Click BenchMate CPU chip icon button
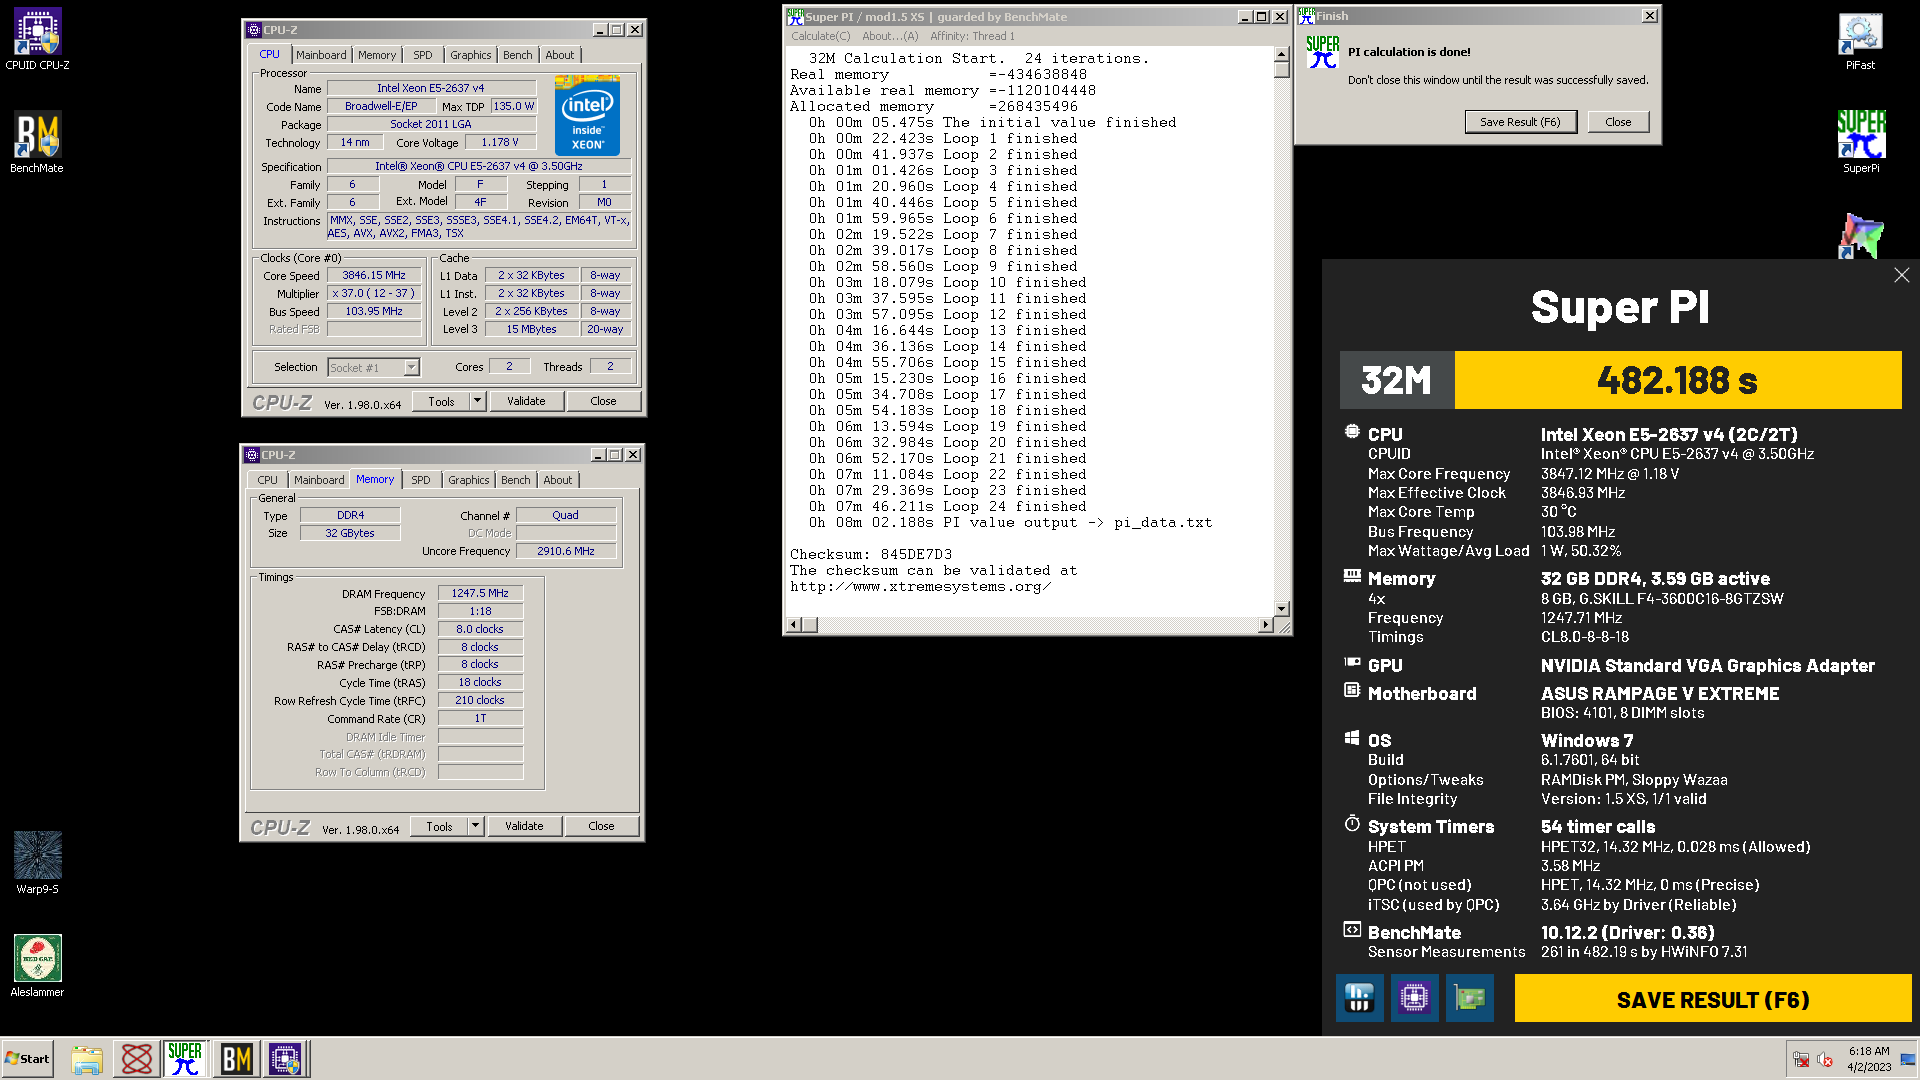1920x1080 pixels. [1414, 998]
